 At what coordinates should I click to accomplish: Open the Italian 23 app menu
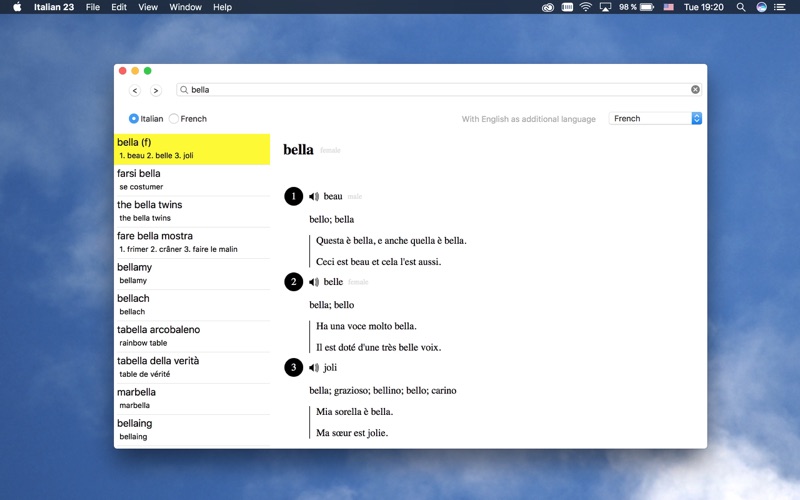(54, 7)
